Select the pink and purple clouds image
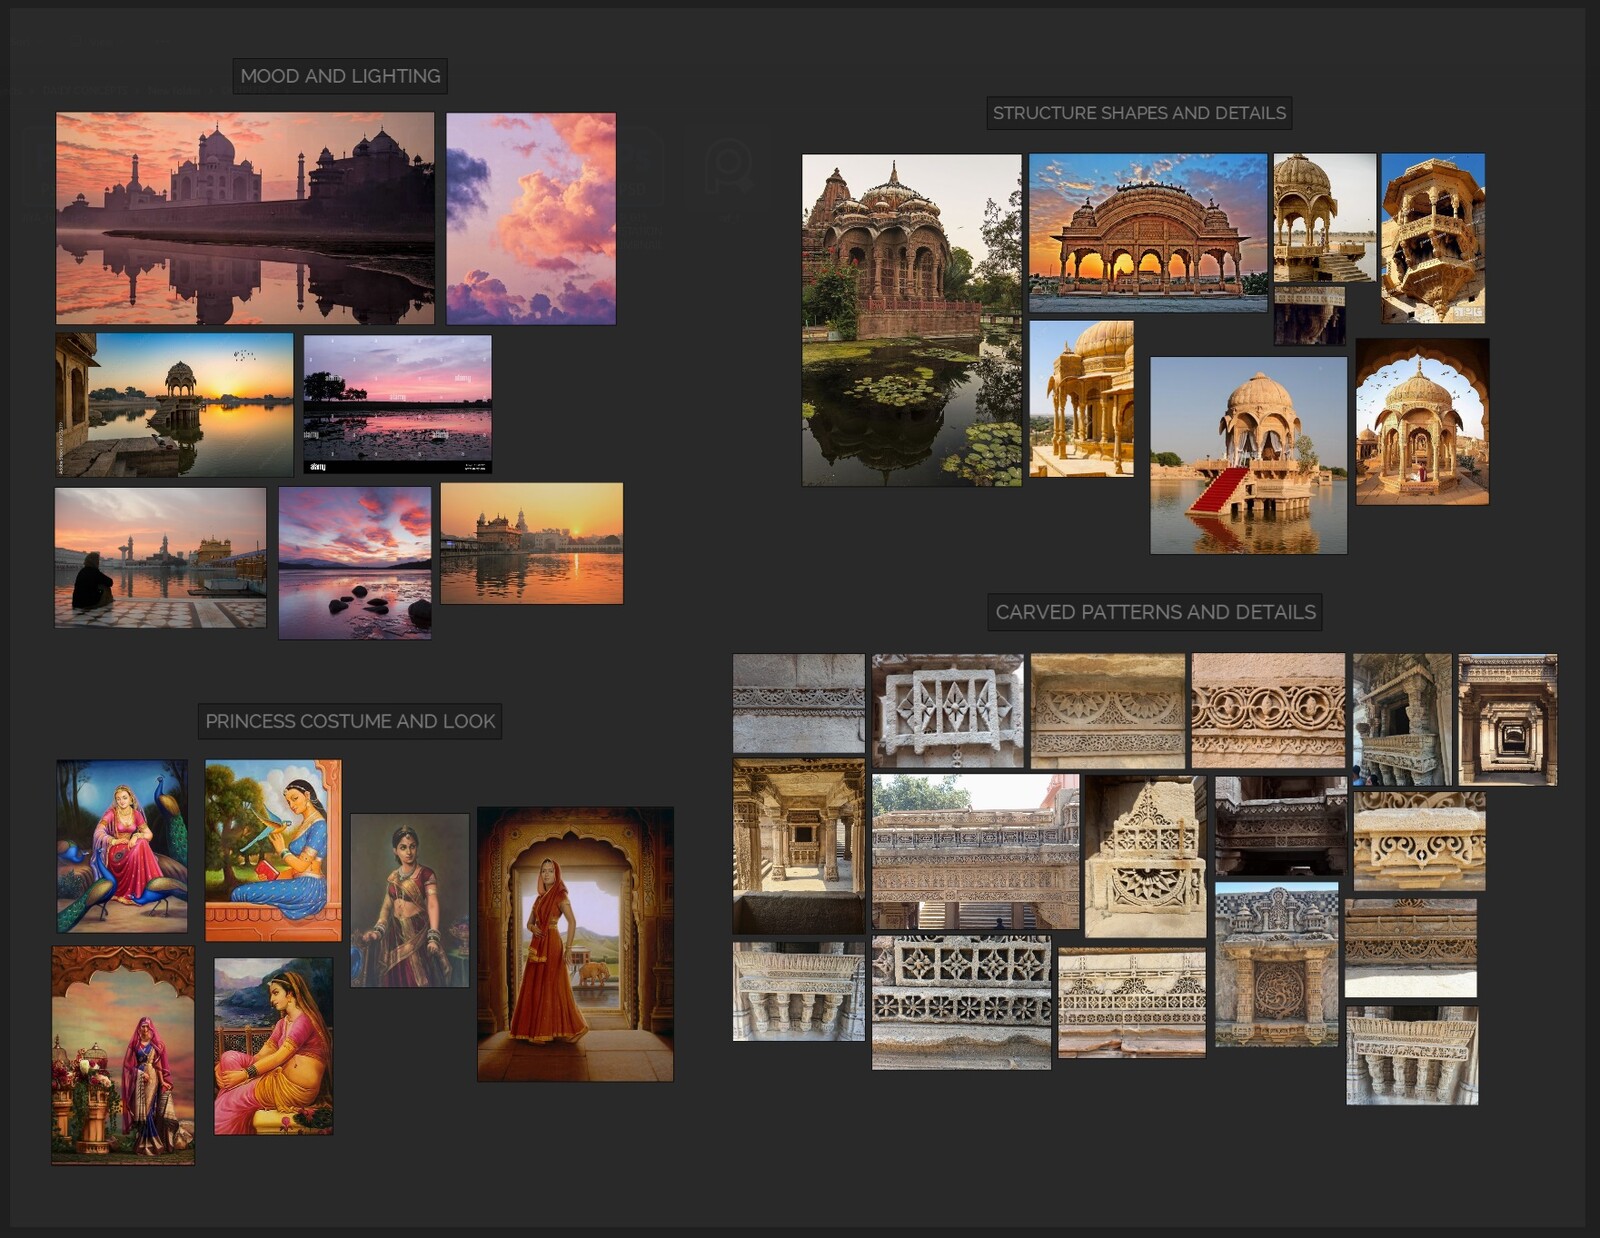Screen dimensions: 1600x1238 pyautogui.click(x=531, y=218)
